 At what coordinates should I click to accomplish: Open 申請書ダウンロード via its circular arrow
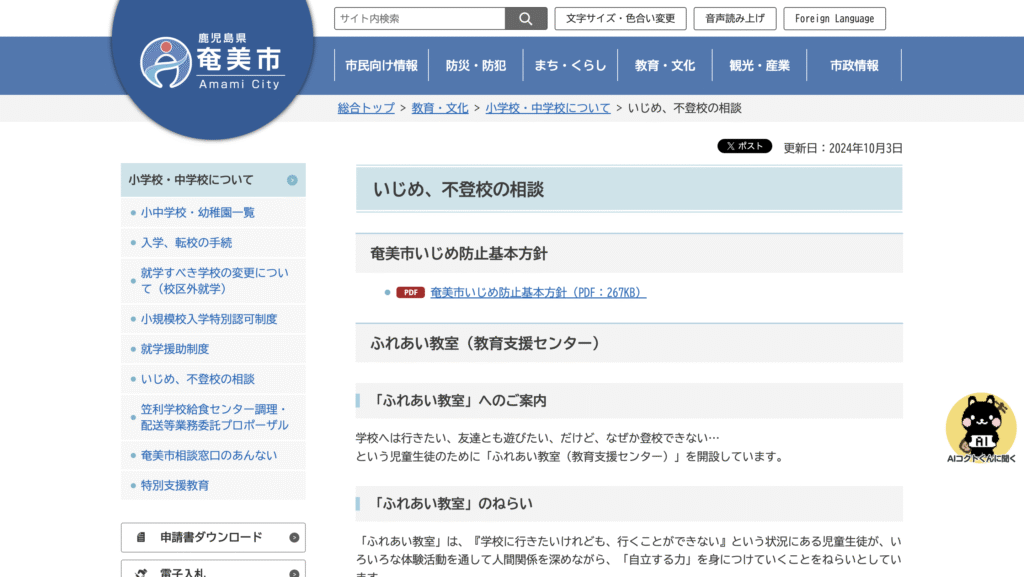click(x=293, y=537)
